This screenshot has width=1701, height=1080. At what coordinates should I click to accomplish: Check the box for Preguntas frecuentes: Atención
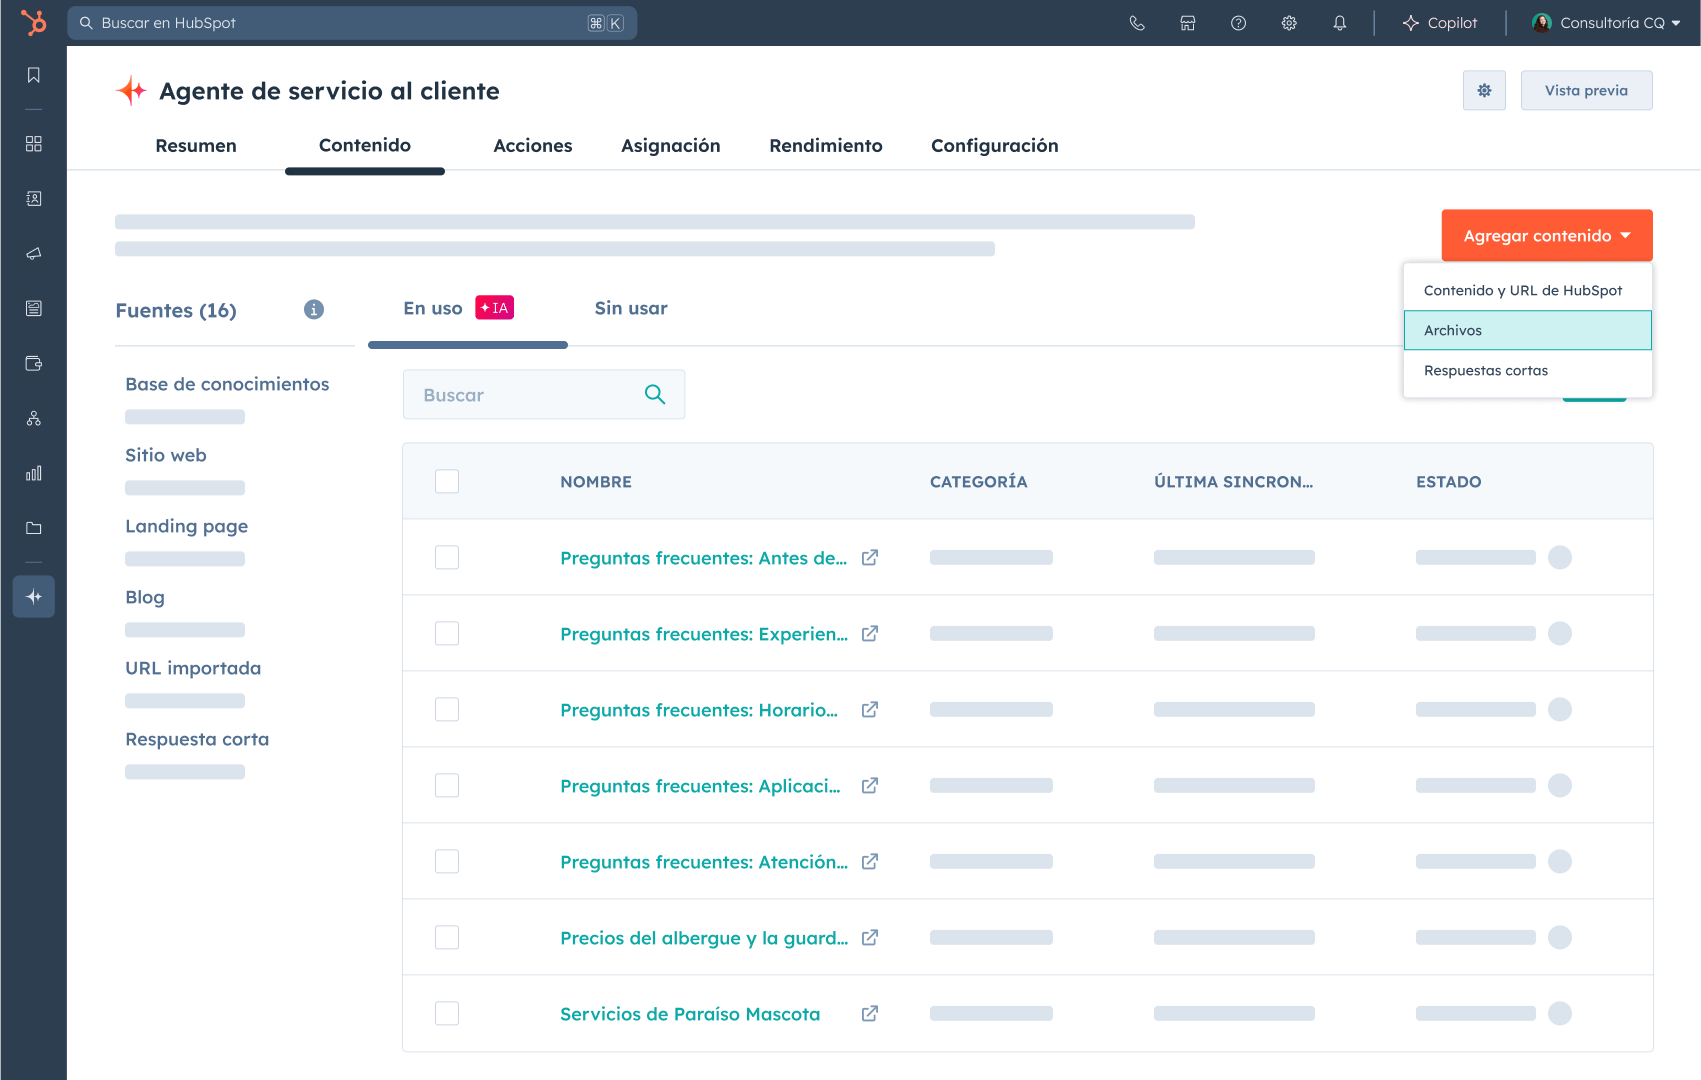pyautogui.click(x=447, y=861)
